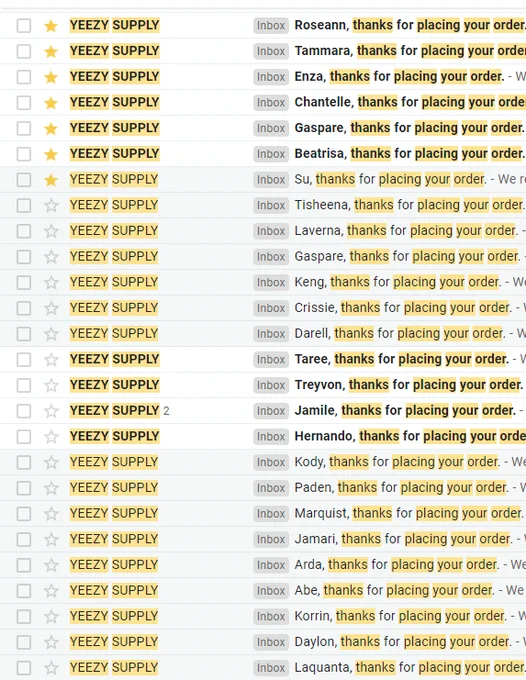This screenshot has height=680, width=526.
Task: Open 'Arda, thanks for placing your order'
Action: point(397,565)
